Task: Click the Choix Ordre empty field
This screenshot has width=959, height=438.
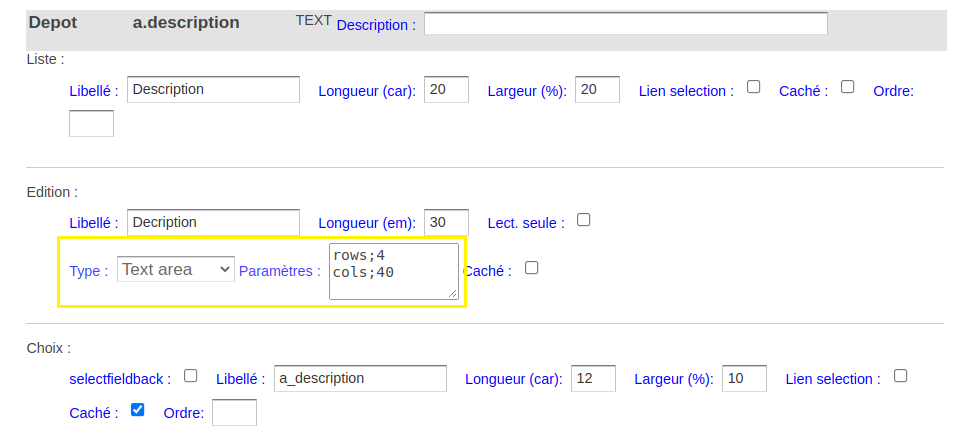Action: [x=234, y=412]
